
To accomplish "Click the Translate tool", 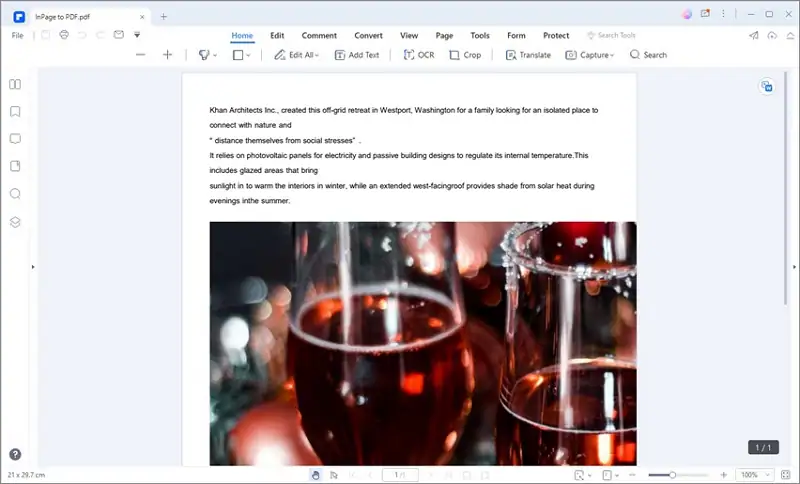I will tap(527, 55).
